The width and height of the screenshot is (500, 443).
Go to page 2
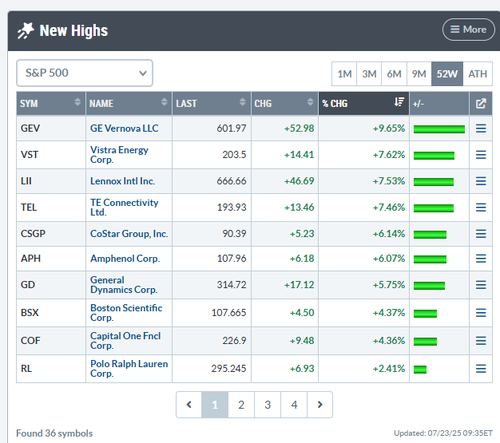click(241, 405)
